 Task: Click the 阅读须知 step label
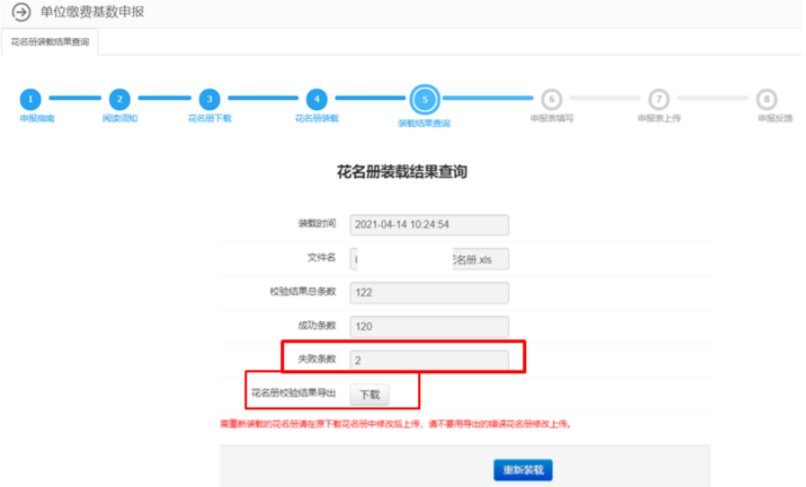[120, 118]
